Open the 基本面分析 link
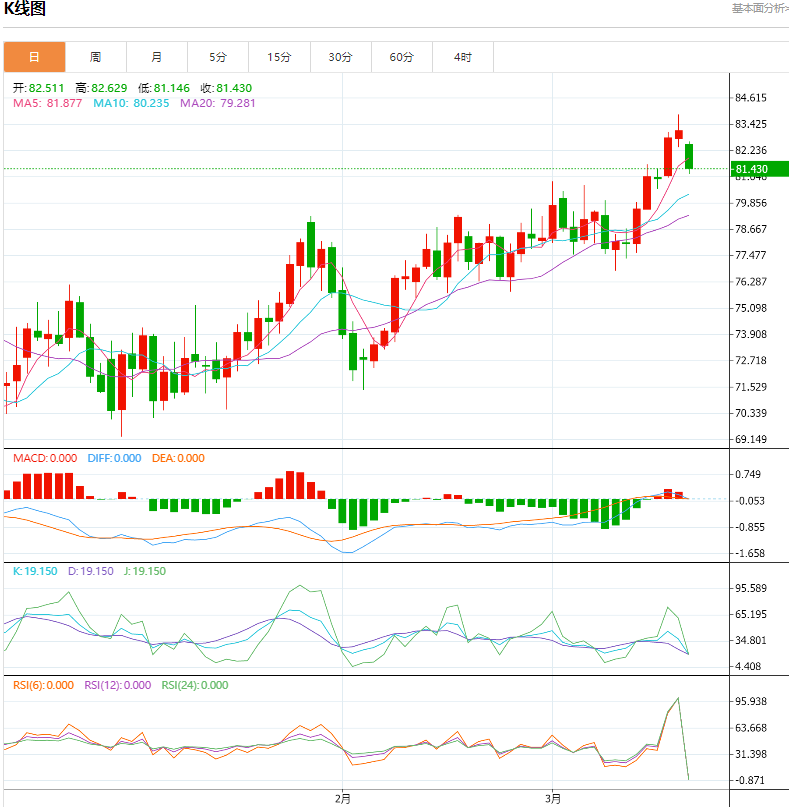Viewport: 789px width, 807px height. pyautogui.click(x=758, y=8)
